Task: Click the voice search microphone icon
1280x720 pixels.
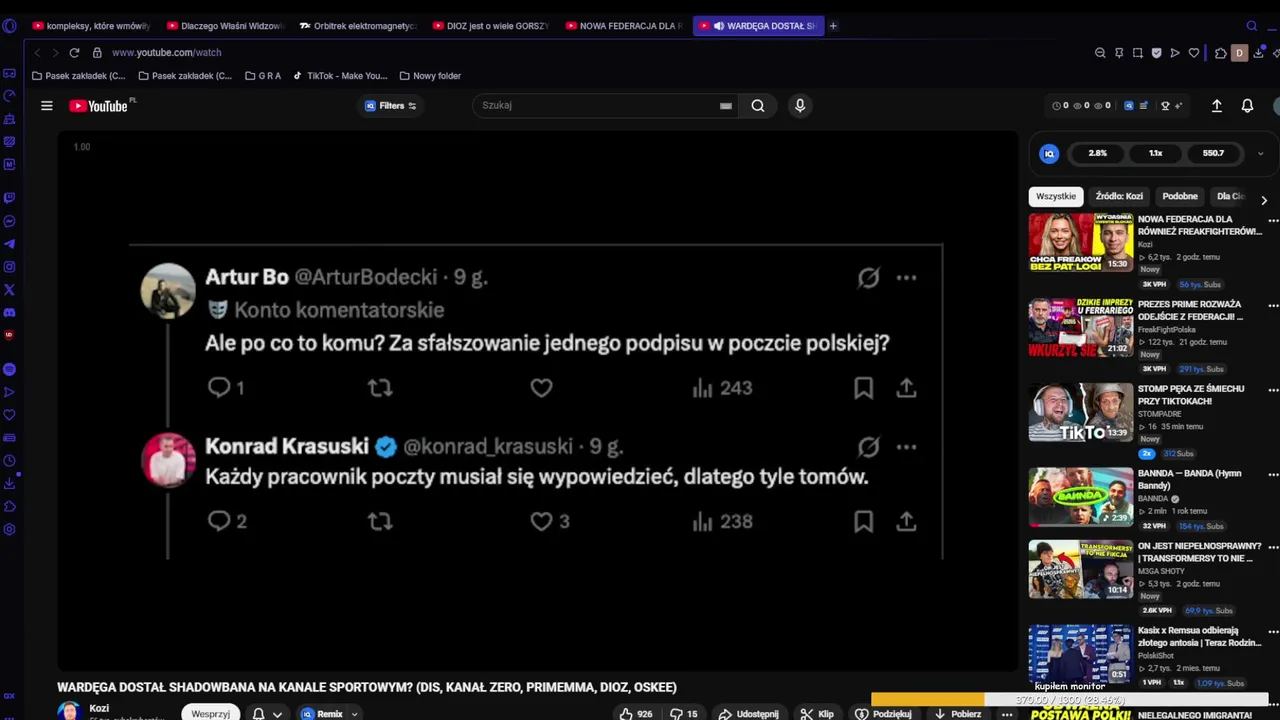Action: coord(799,106)
